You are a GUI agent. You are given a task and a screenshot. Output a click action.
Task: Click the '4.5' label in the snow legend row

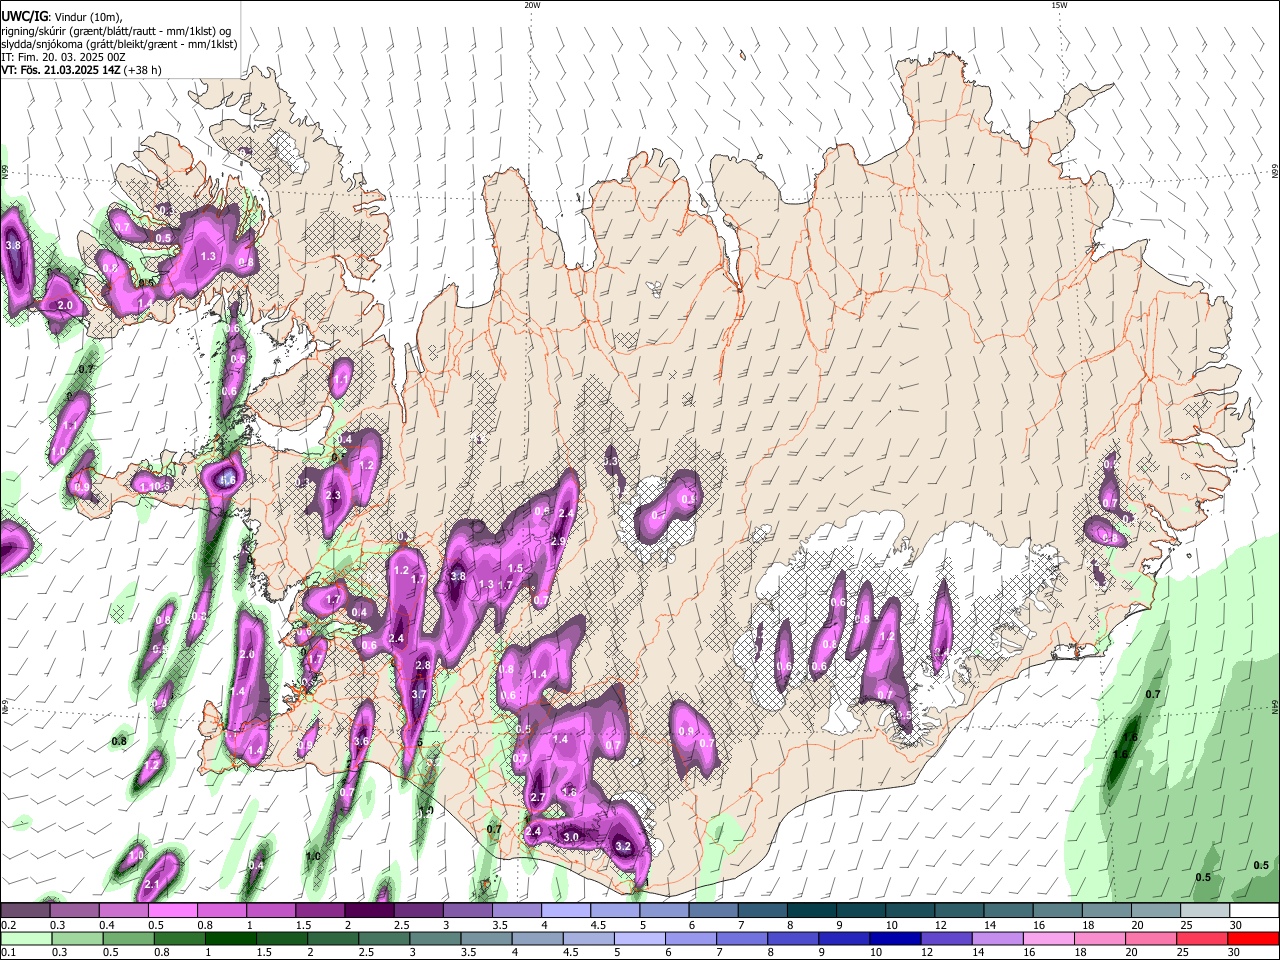coord(598,926)
